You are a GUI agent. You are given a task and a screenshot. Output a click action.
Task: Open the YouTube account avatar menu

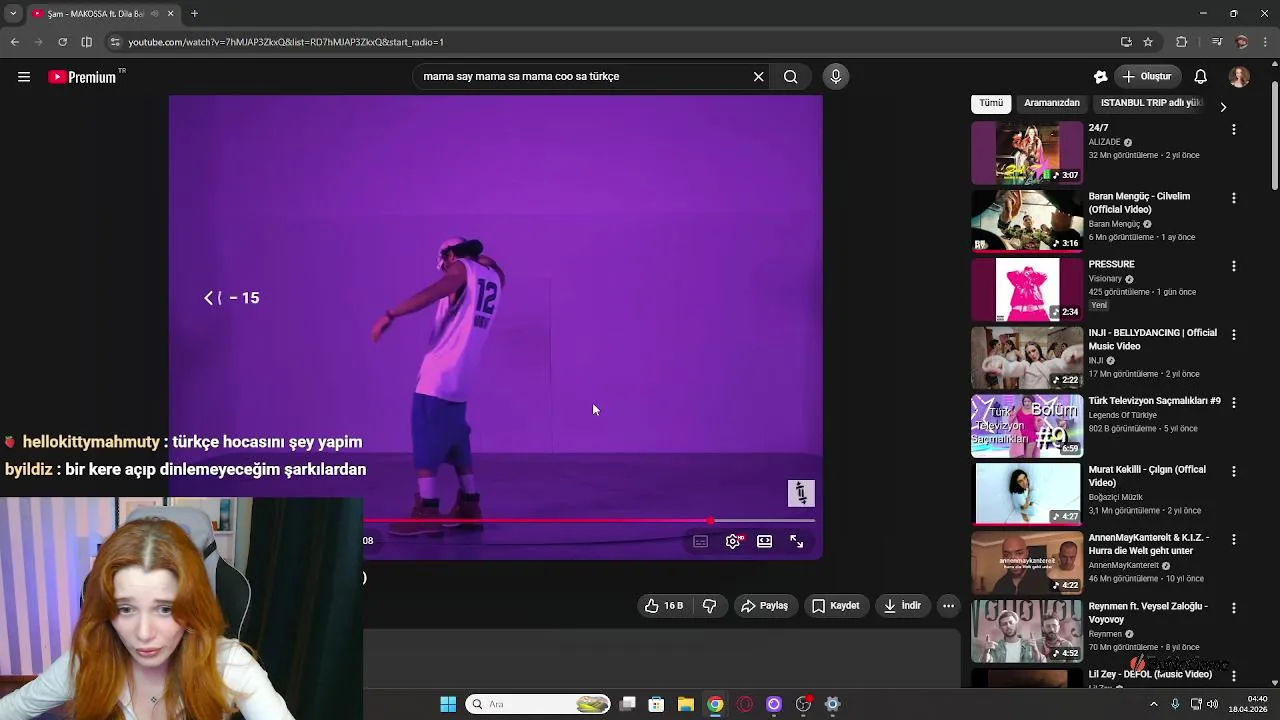[1239, 77]
